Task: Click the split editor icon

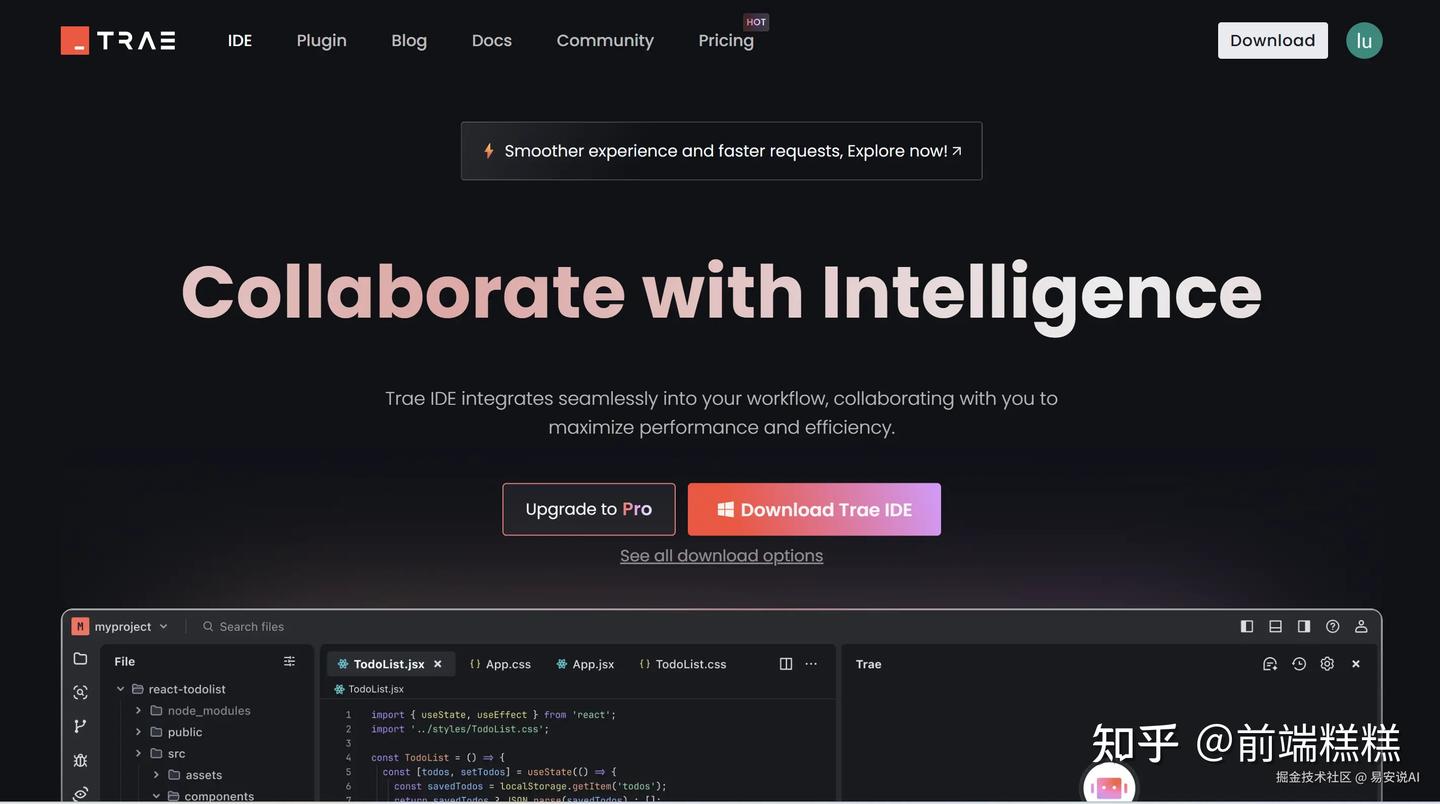Action: click(x=786, y=664)
